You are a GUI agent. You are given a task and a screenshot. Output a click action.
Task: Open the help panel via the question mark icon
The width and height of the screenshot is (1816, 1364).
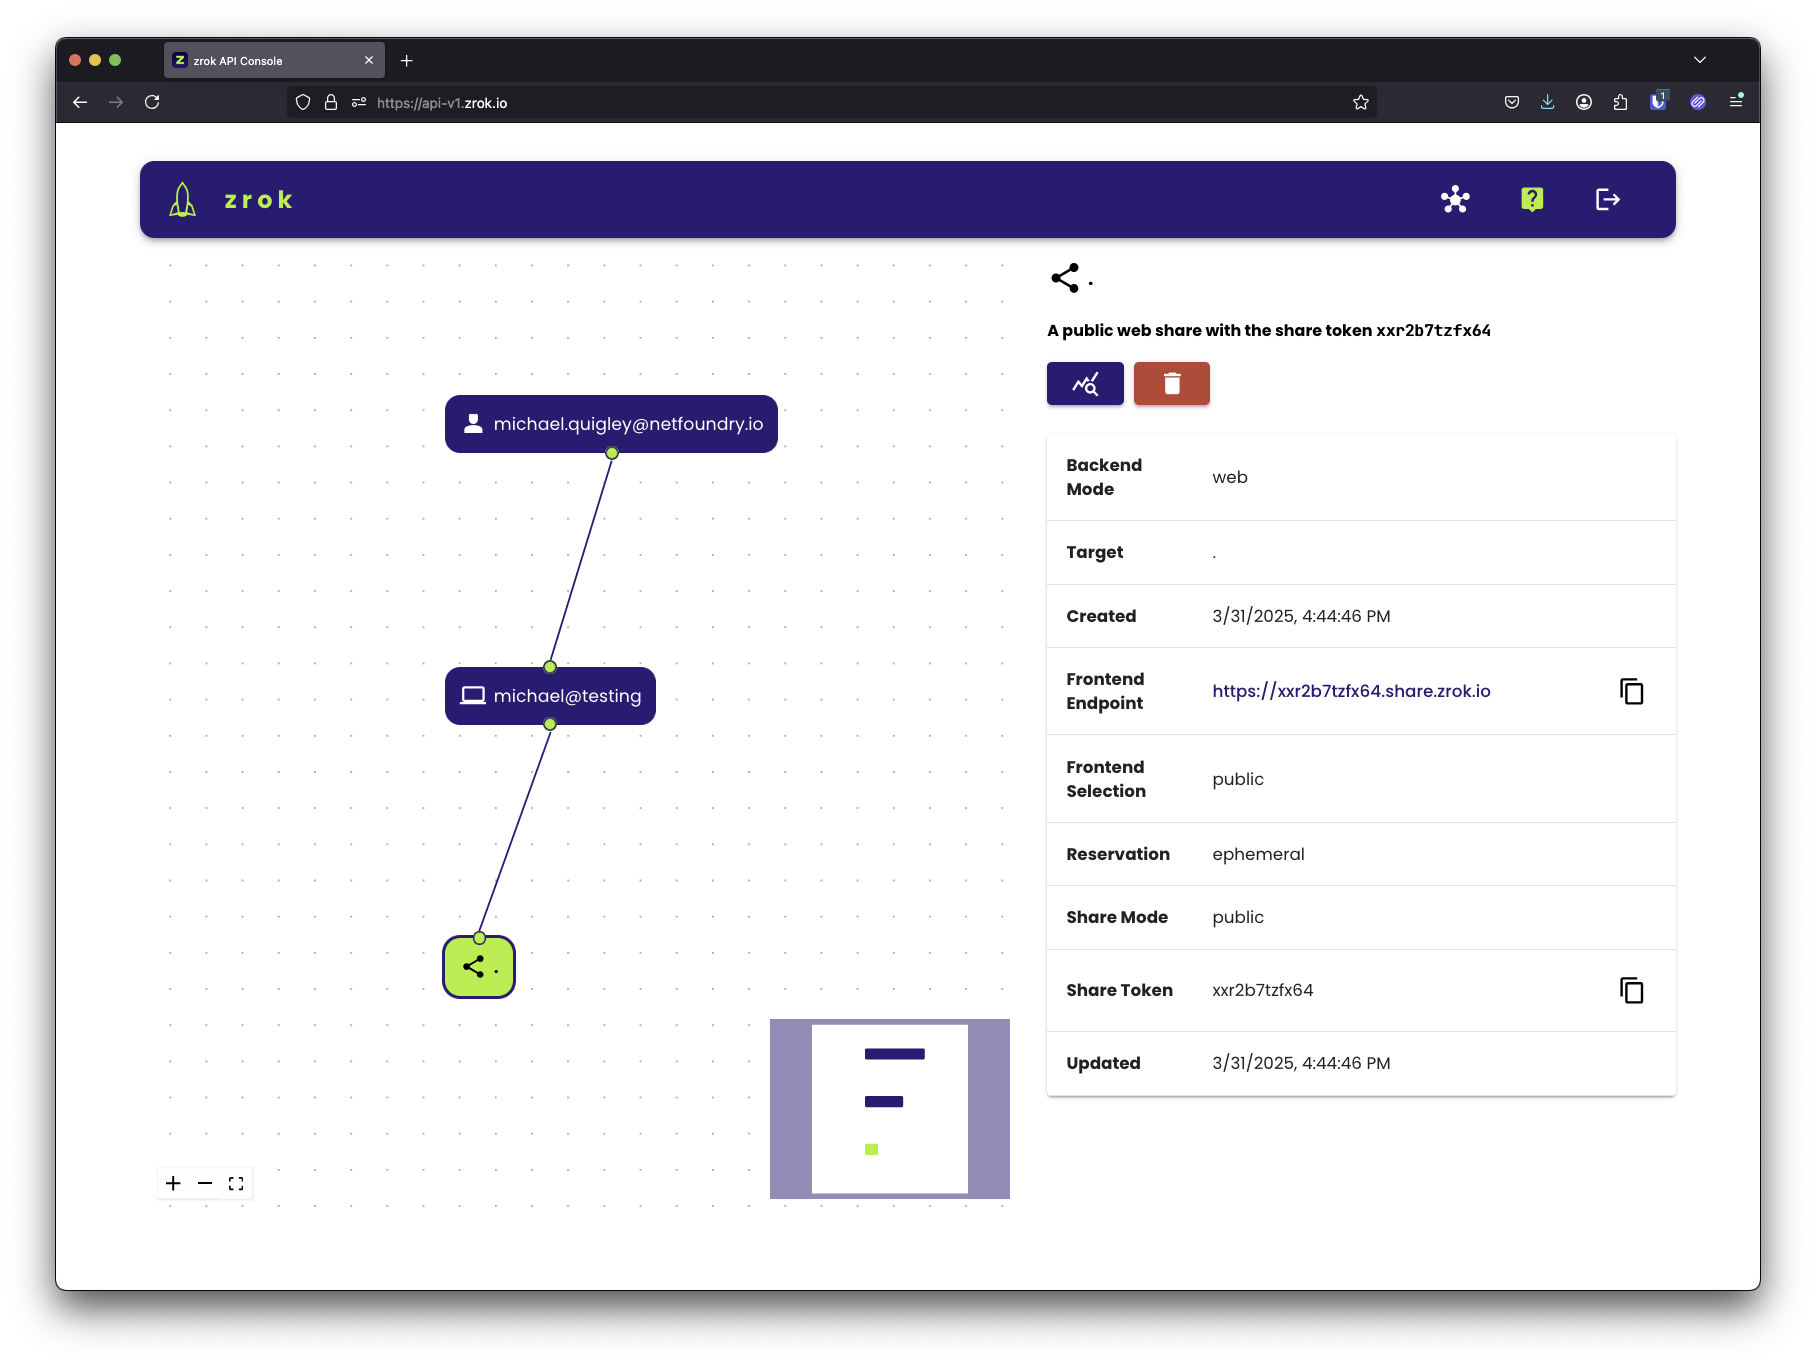(x=1531, y=199)
